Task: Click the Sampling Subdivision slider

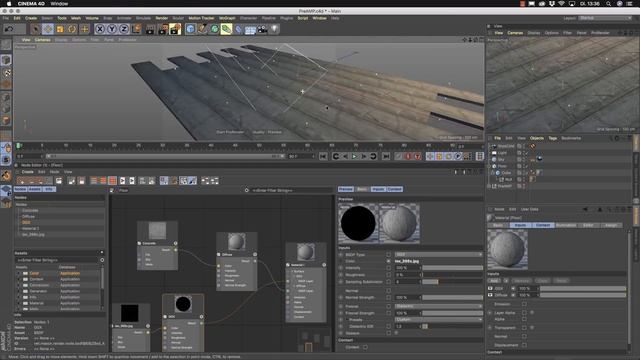Action: click(452, 282)
